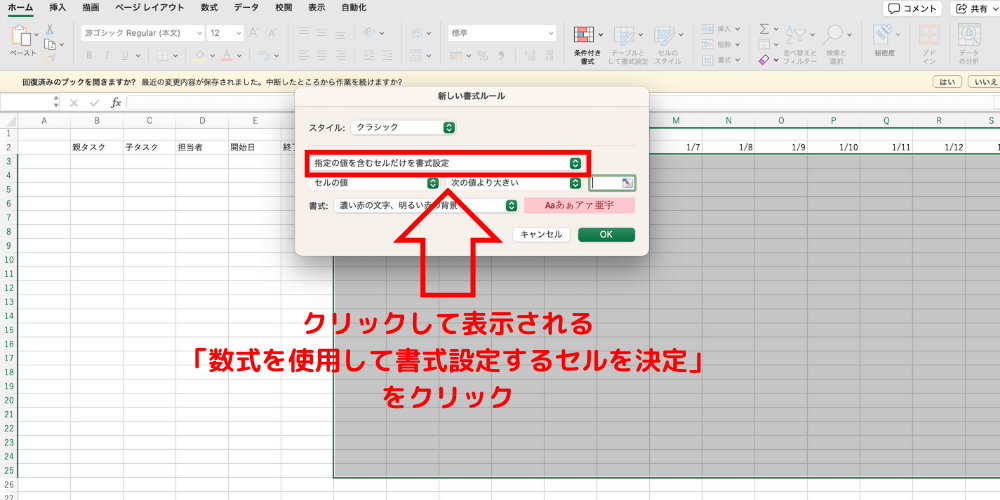
Task: Click the pink format preview sample
Action: 580,205
